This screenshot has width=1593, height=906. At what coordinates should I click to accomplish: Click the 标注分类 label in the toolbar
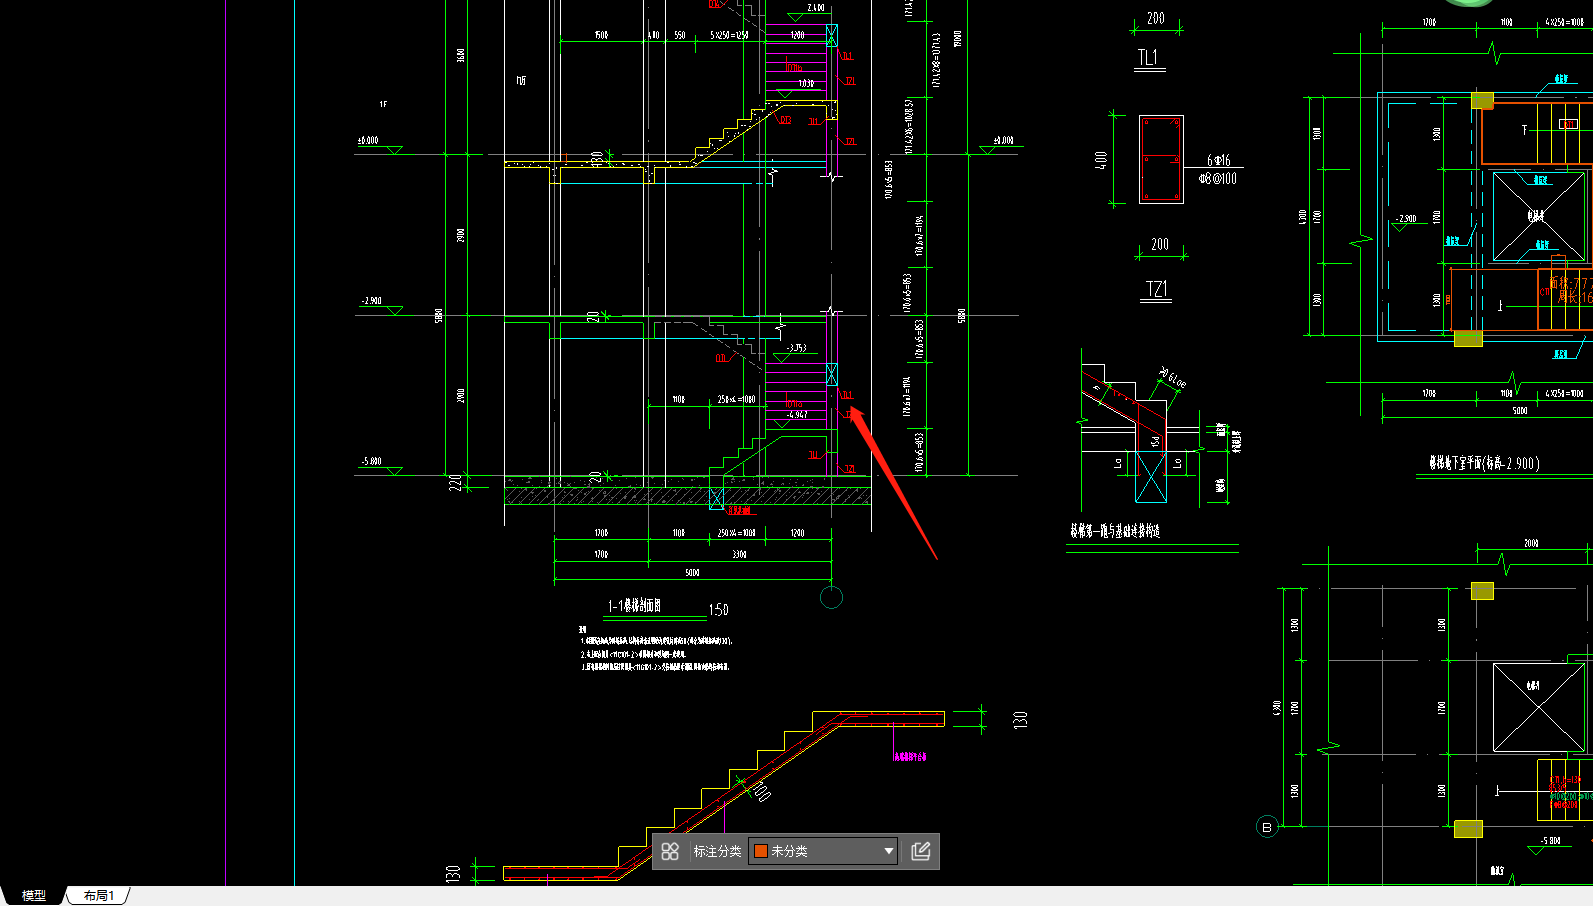(x=717, y=851)
